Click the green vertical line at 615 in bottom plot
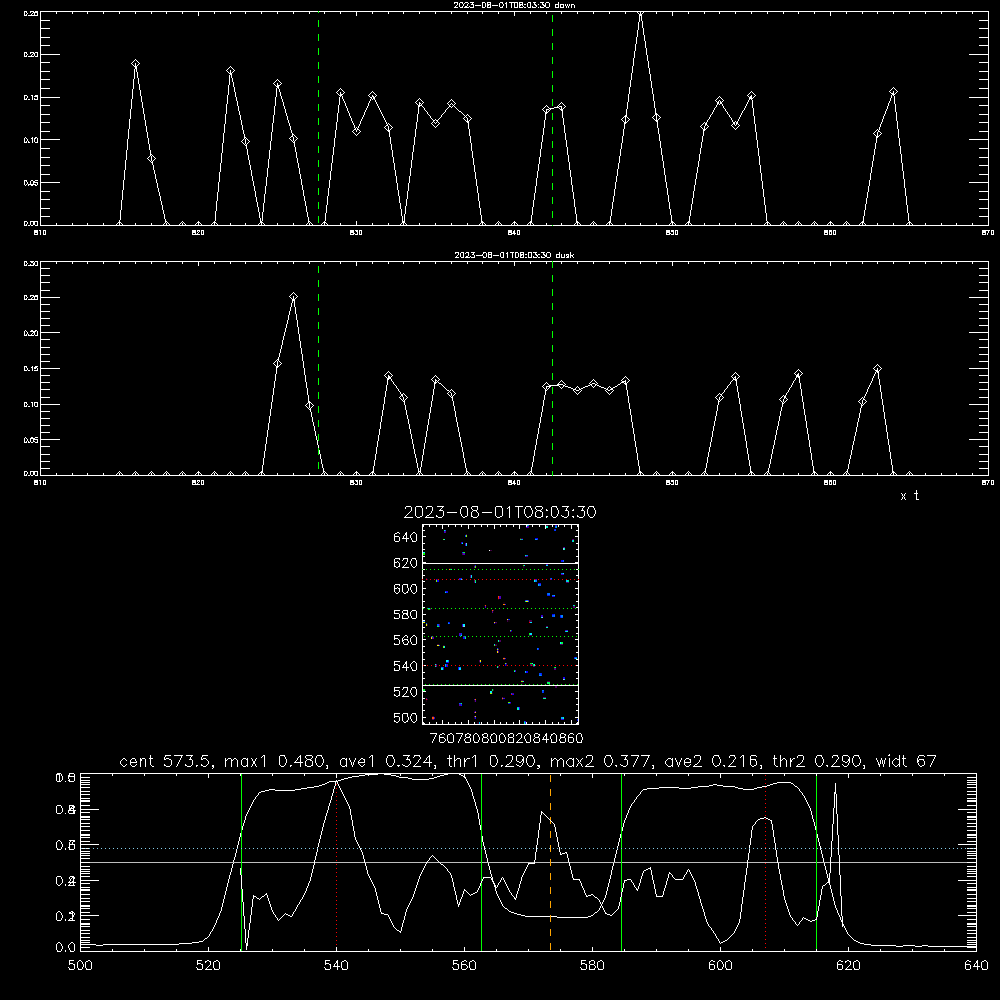Image resolution: width=1000 pixels, height=1000 pixels. point(816,862)
